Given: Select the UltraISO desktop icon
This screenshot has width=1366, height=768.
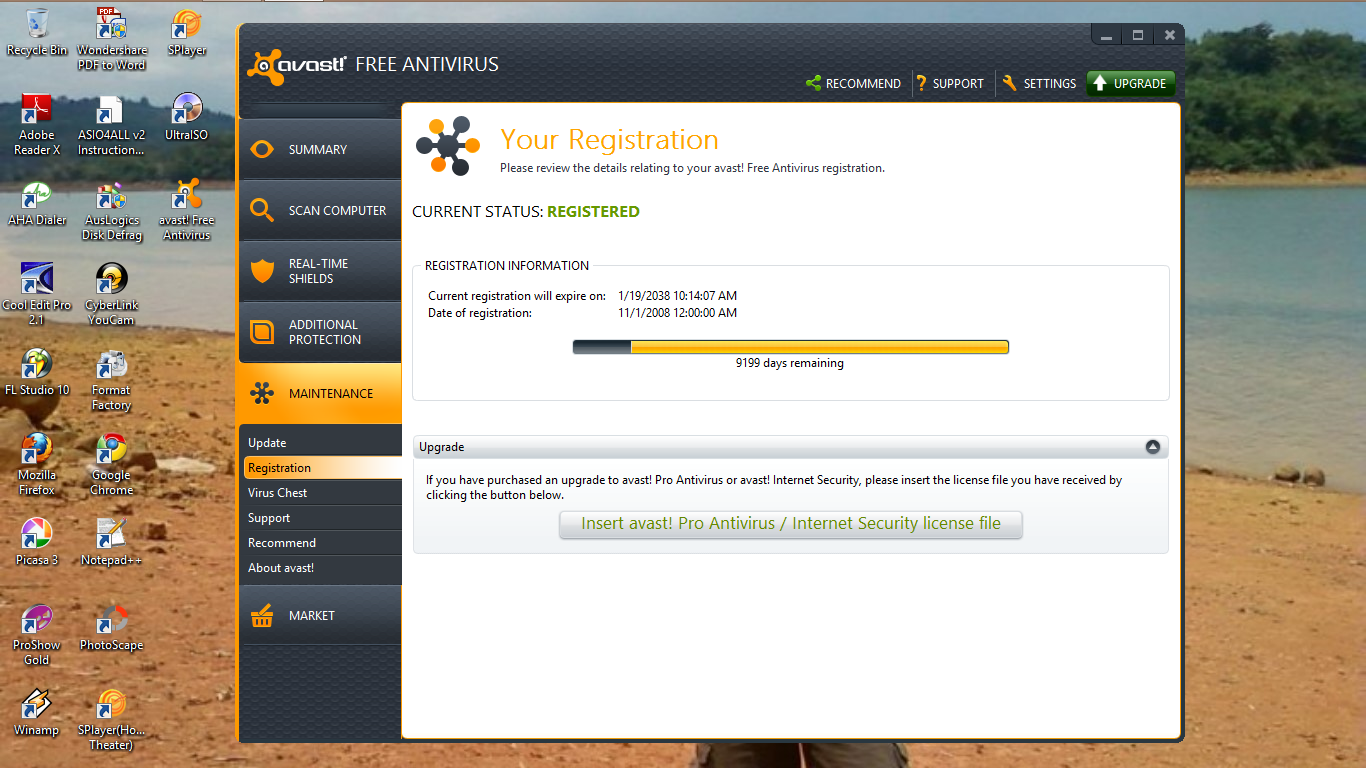Looking at the screenshot, I should (x=187, y=117).
